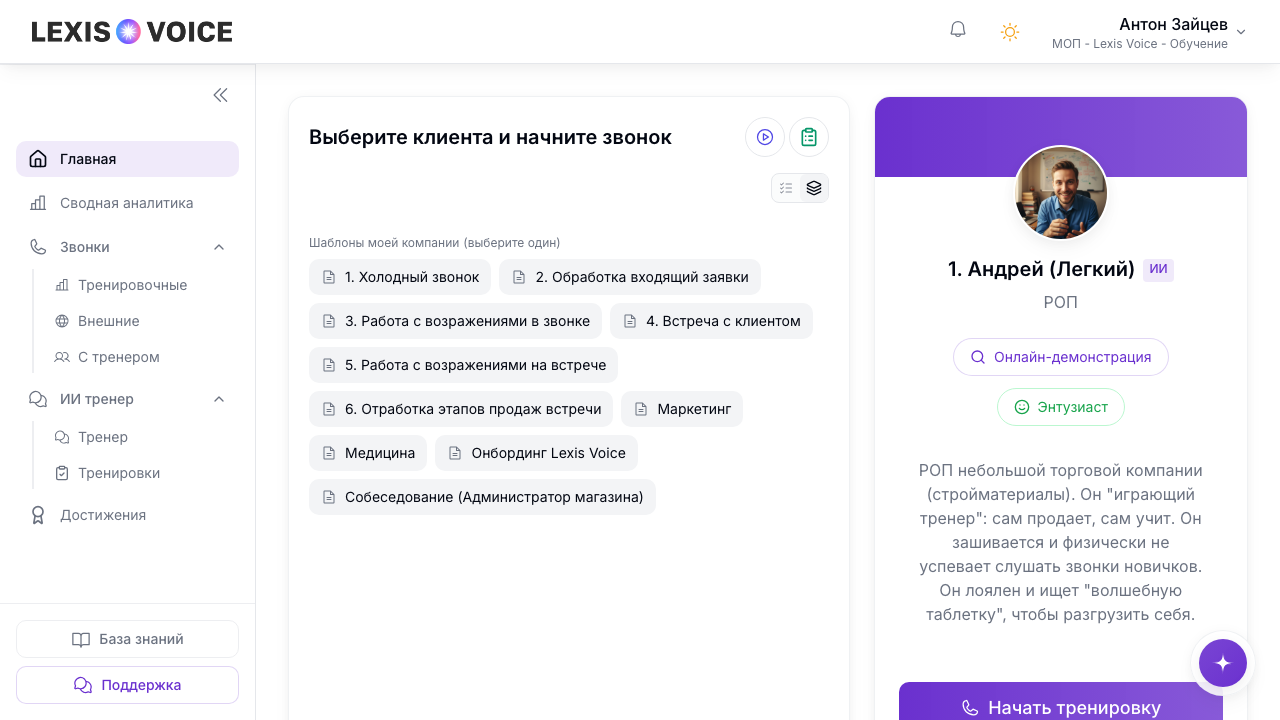Screen dimensions: 1280x720
Task: Click the book icon in База знаний
Action: (81, 639)
